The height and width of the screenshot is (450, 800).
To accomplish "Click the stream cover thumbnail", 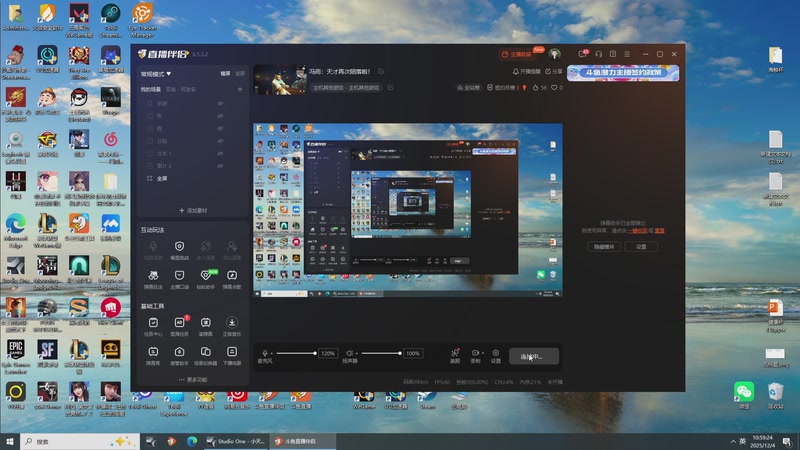I will tap(280, 80).
